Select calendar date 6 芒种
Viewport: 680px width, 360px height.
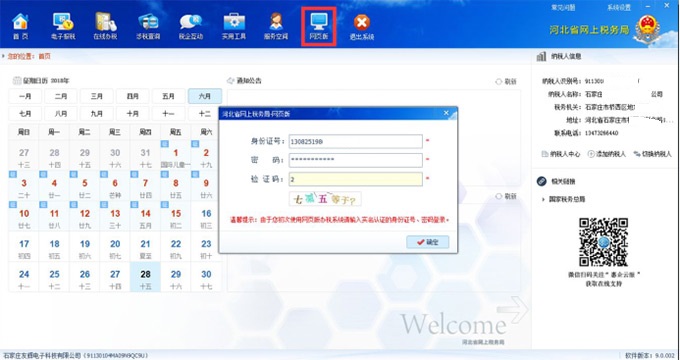(x=115, y=186)
